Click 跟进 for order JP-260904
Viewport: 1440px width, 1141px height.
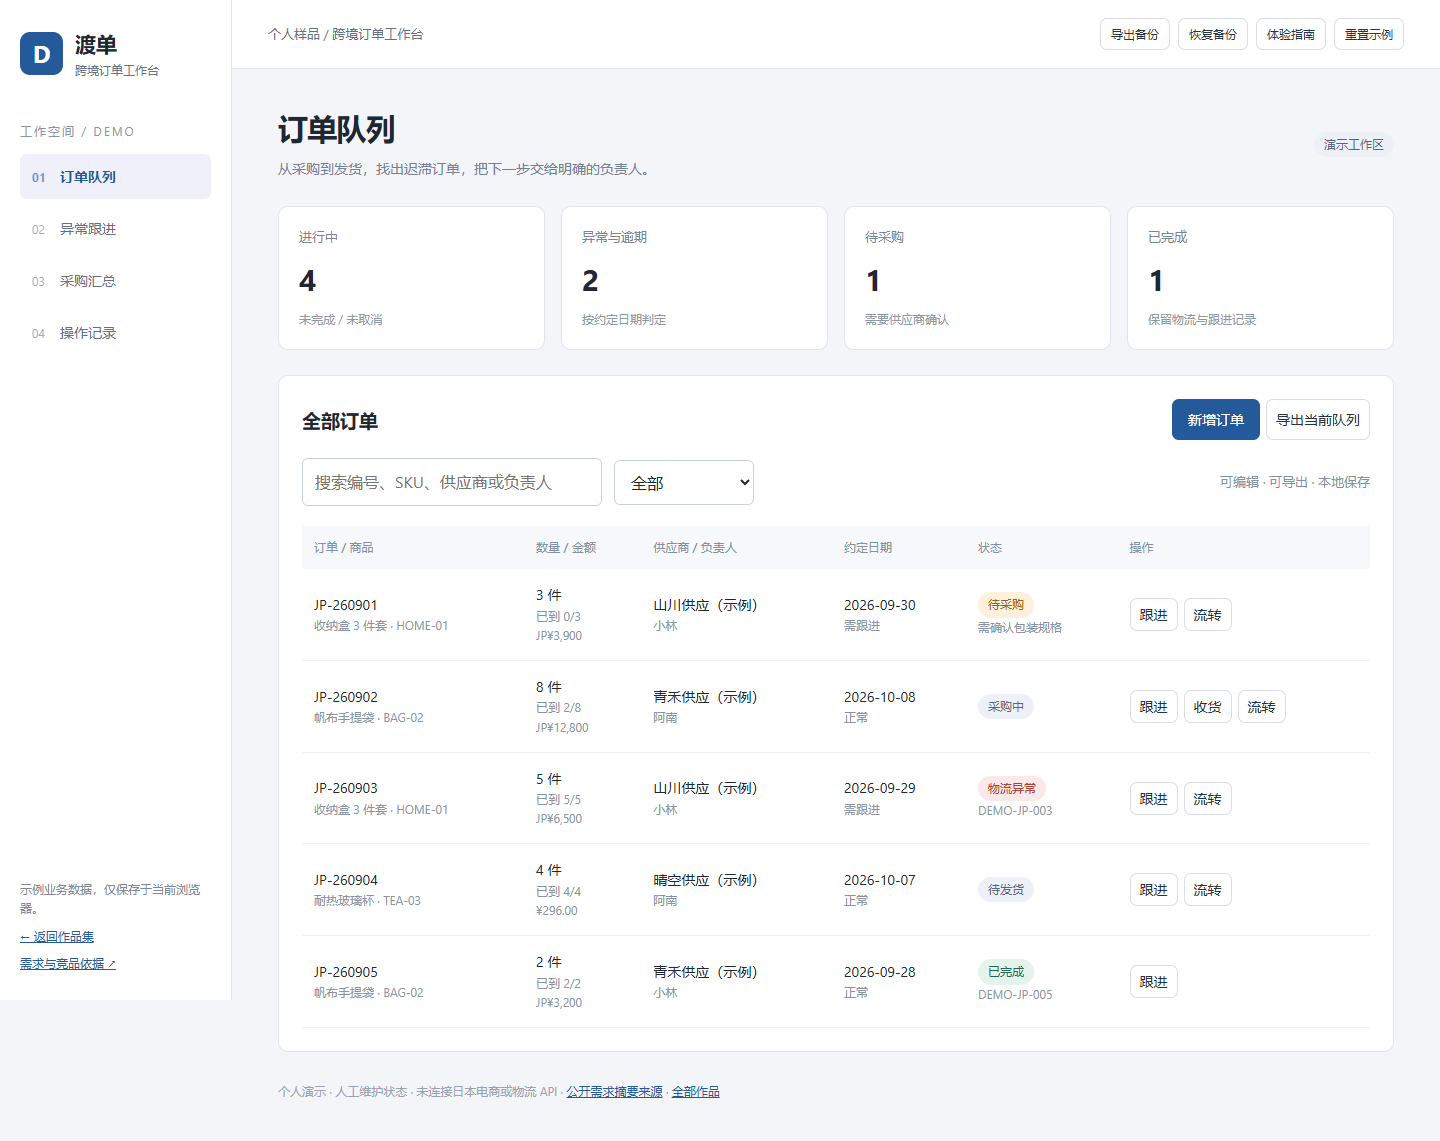tap(1154, 890)
